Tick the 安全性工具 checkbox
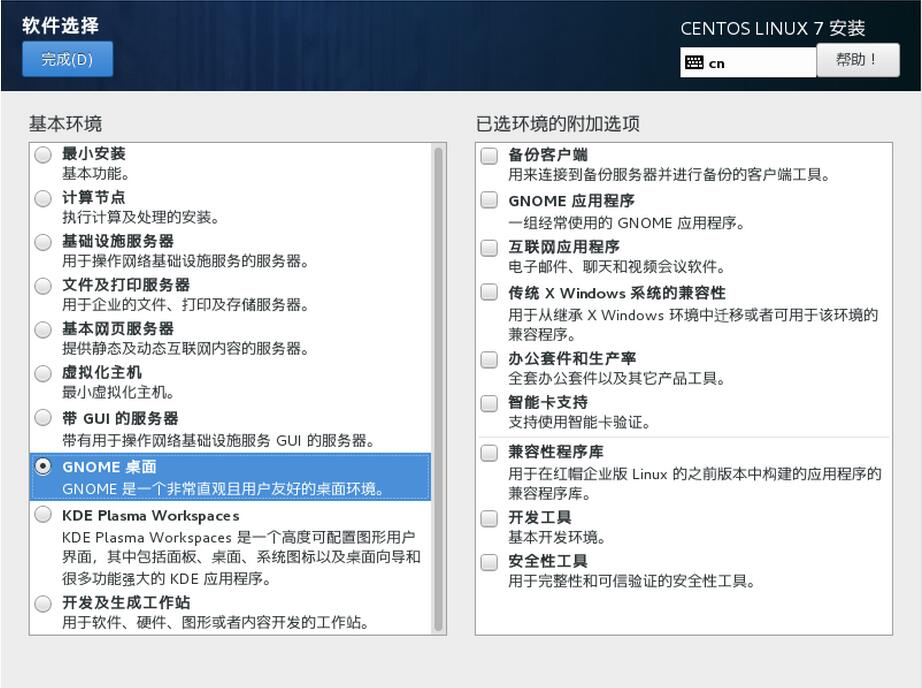922x688 pixels. click(x=489, y=562)
